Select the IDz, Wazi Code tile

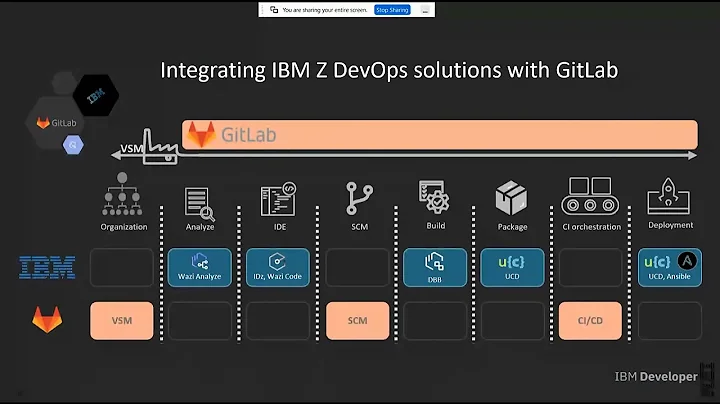[278, 267]
